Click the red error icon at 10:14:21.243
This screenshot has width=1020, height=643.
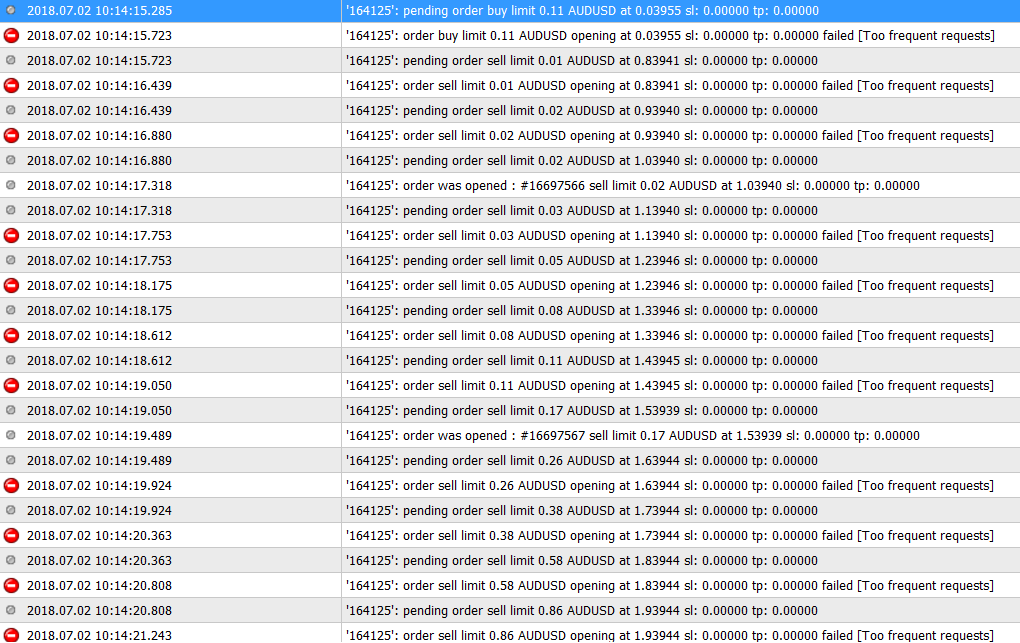tap(11, 635)
